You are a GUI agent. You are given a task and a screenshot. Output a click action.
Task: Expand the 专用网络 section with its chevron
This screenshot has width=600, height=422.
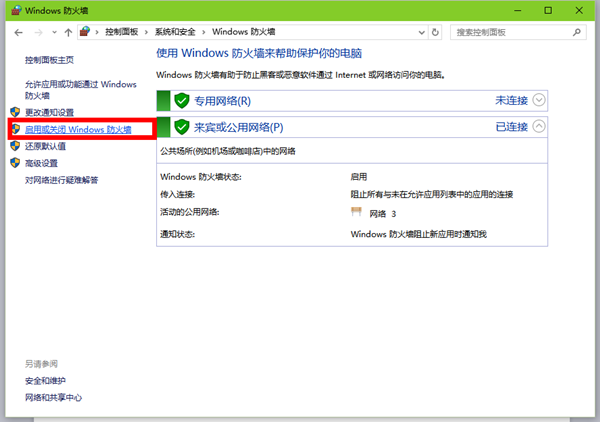point(539,100)
